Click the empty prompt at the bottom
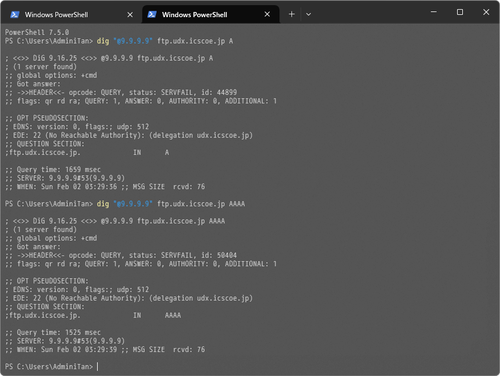 52,367
